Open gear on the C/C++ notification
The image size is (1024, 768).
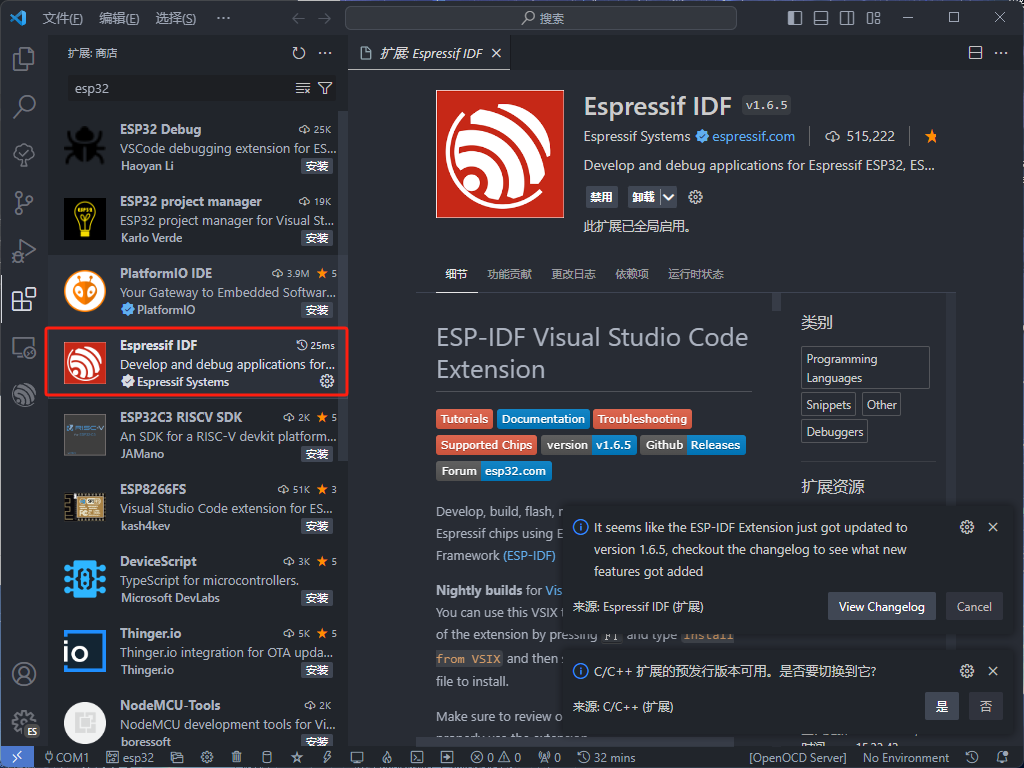point(967,671)
